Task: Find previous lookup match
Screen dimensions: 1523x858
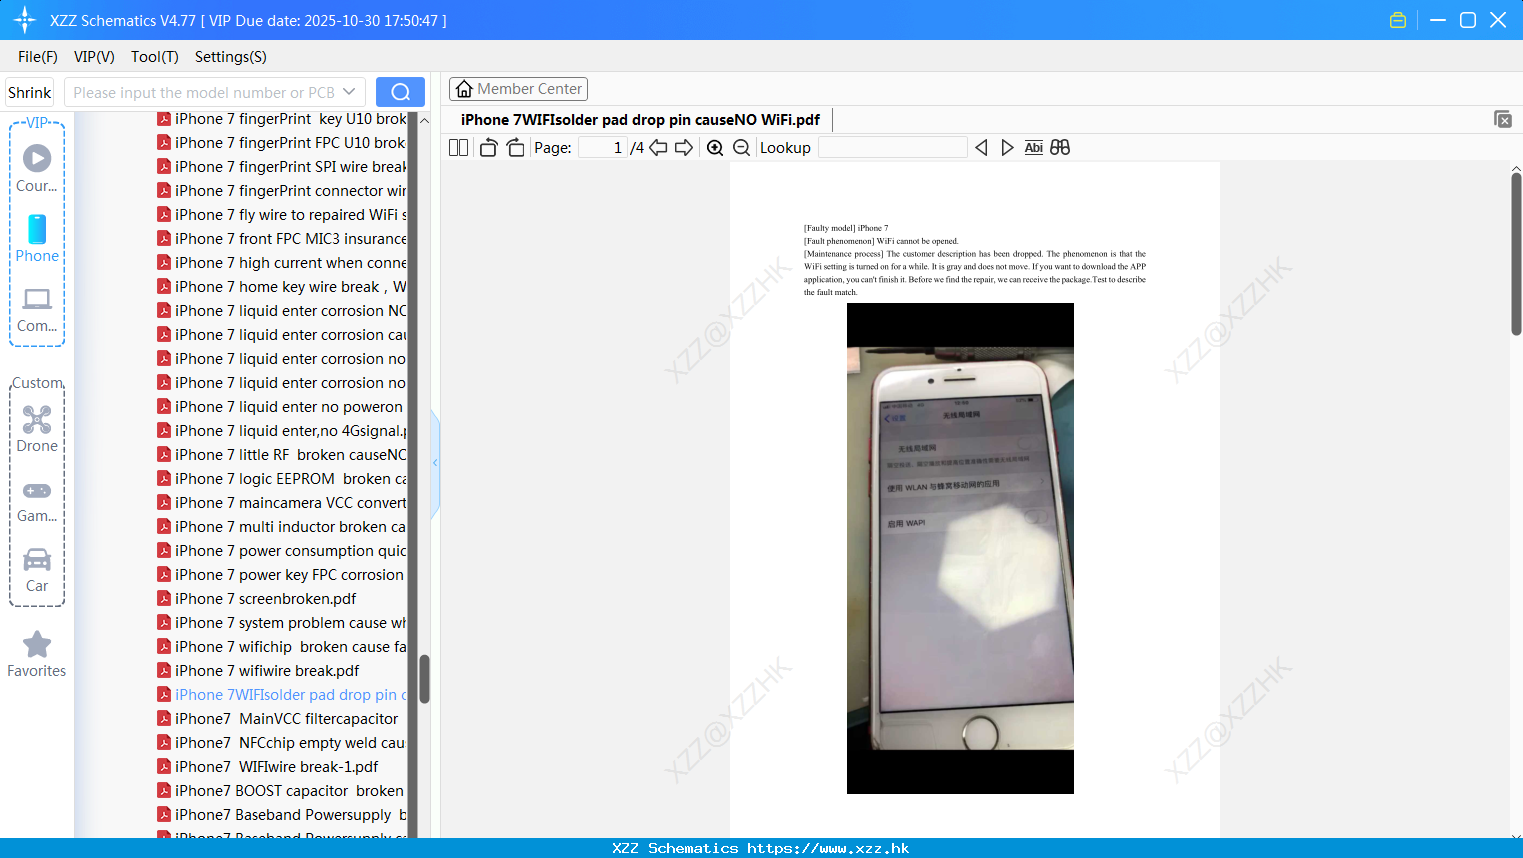Action: tap(981, 148)
